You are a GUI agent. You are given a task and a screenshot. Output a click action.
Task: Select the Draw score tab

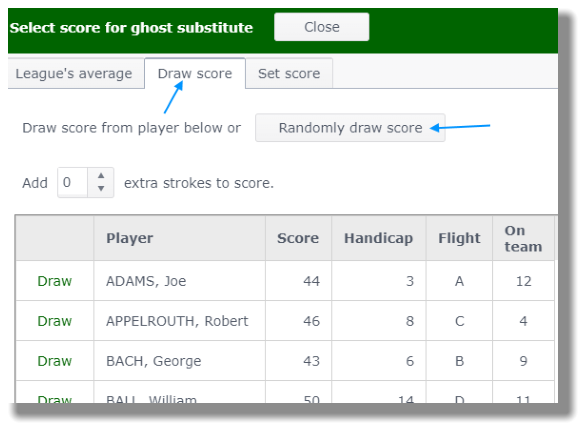[195, 74]
